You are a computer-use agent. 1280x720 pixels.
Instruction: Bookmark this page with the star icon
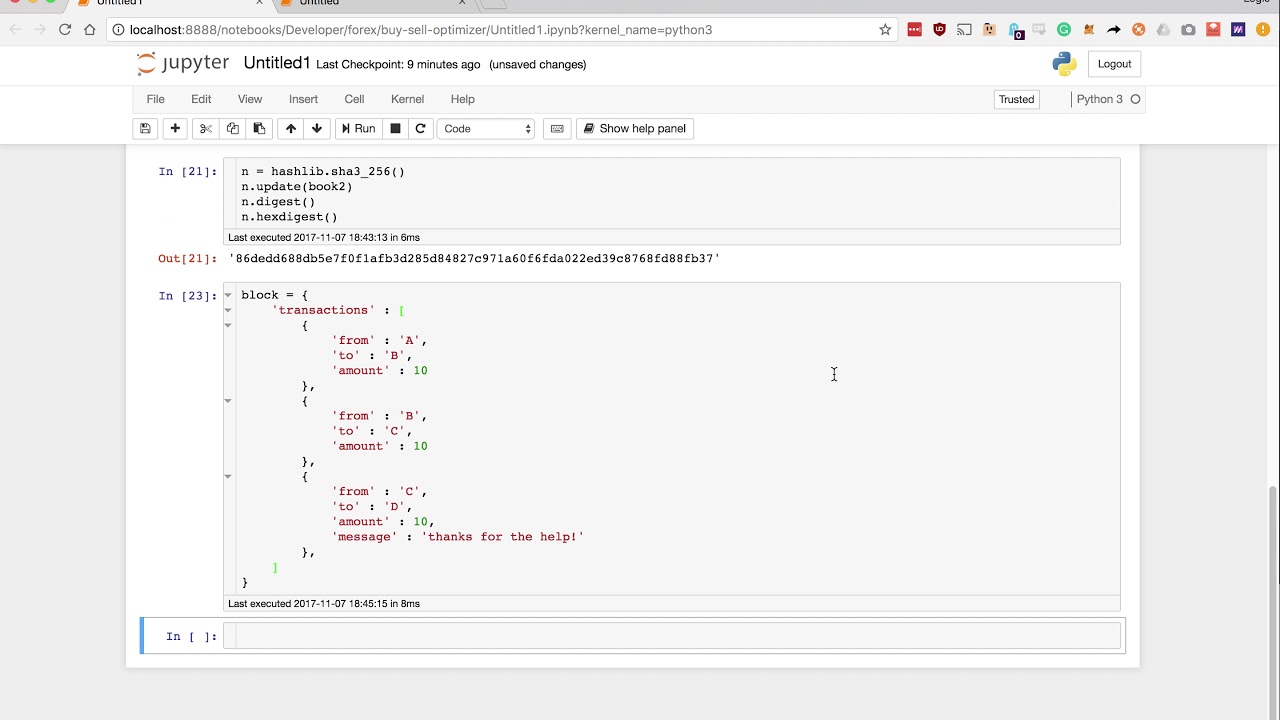(885, 30)
